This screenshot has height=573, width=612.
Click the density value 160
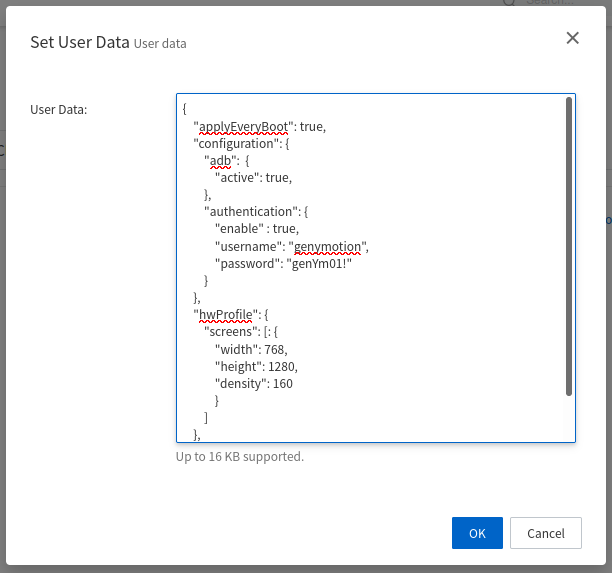[x=282, y=383]
